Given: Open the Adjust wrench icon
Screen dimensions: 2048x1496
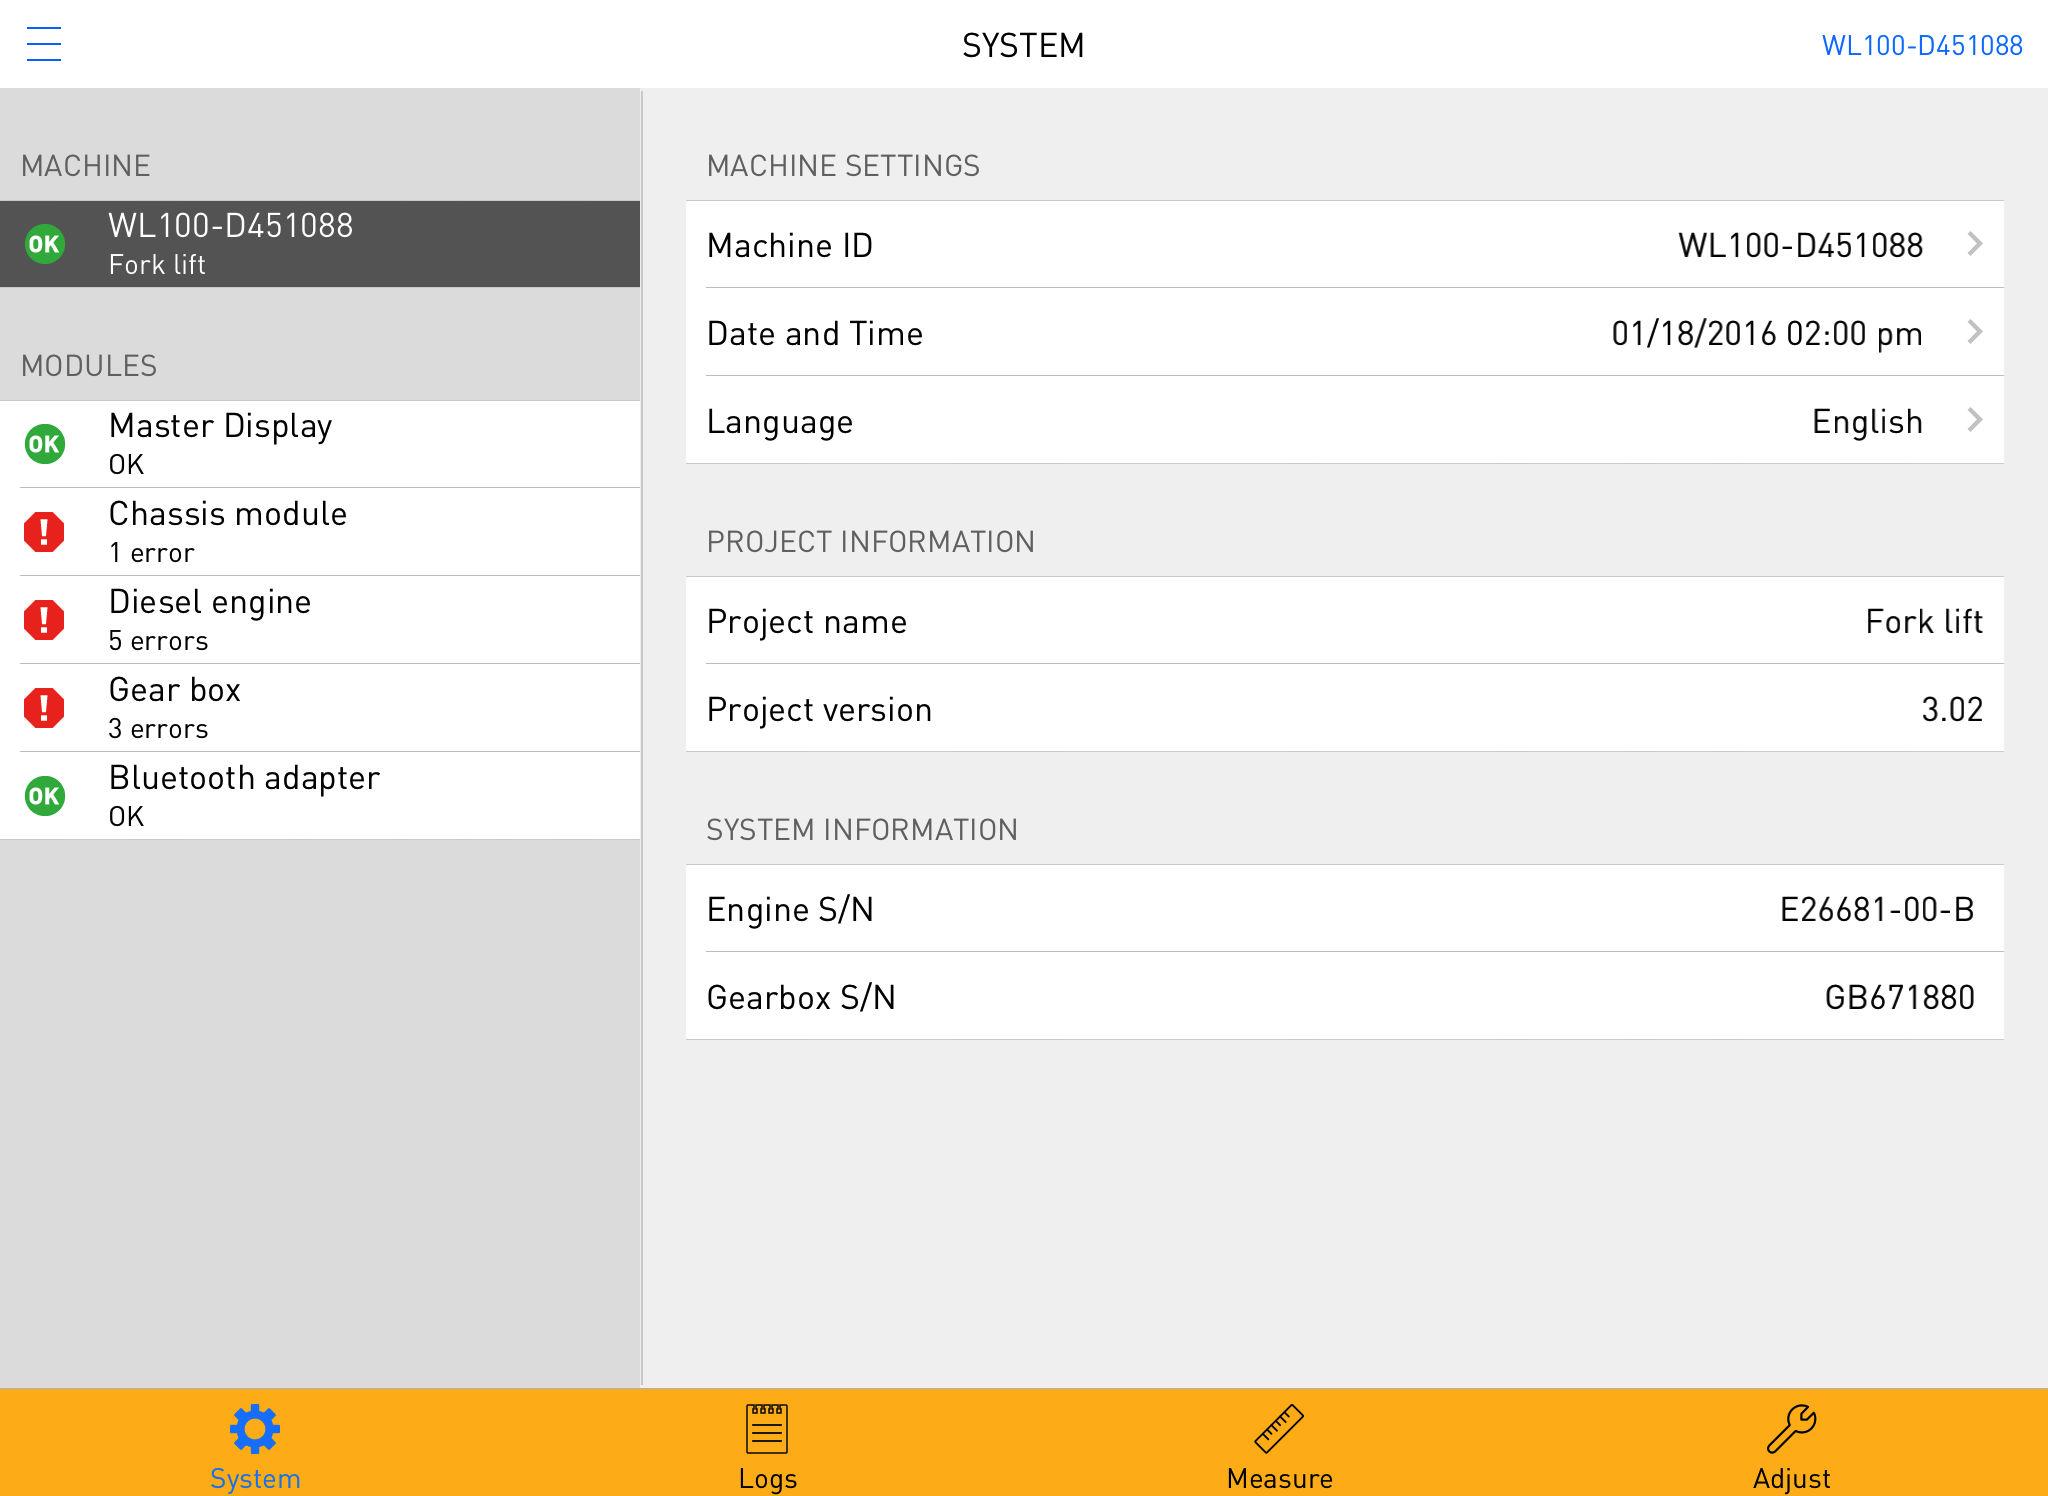Looking at the screenshot, I should (x=1791, y=1429).
